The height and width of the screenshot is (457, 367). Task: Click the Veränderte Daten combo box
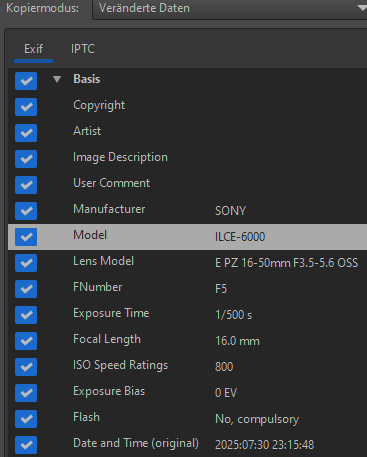tap(230, 9)
